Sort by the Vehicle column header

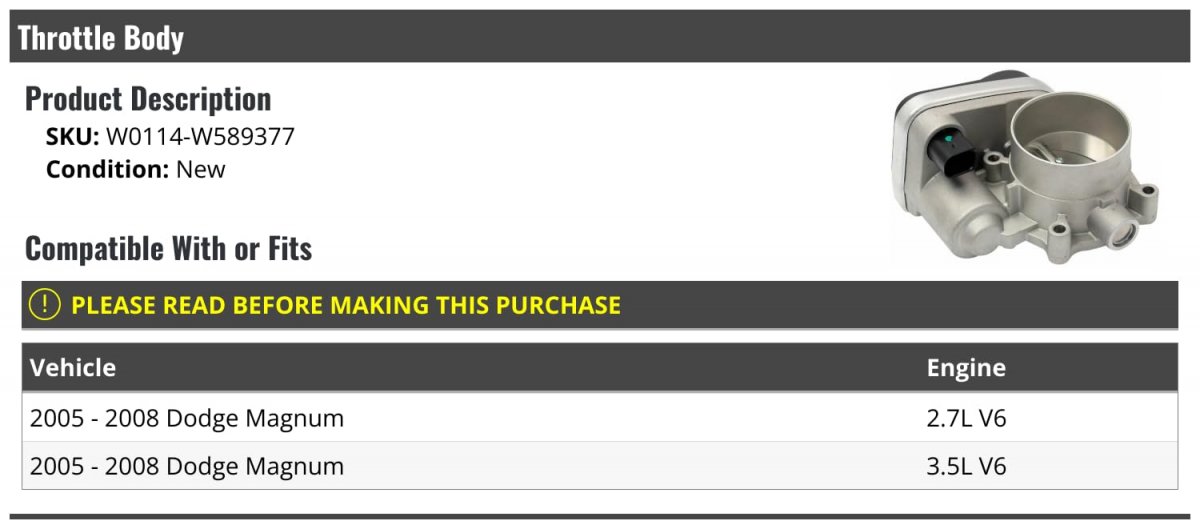point(73,368)
